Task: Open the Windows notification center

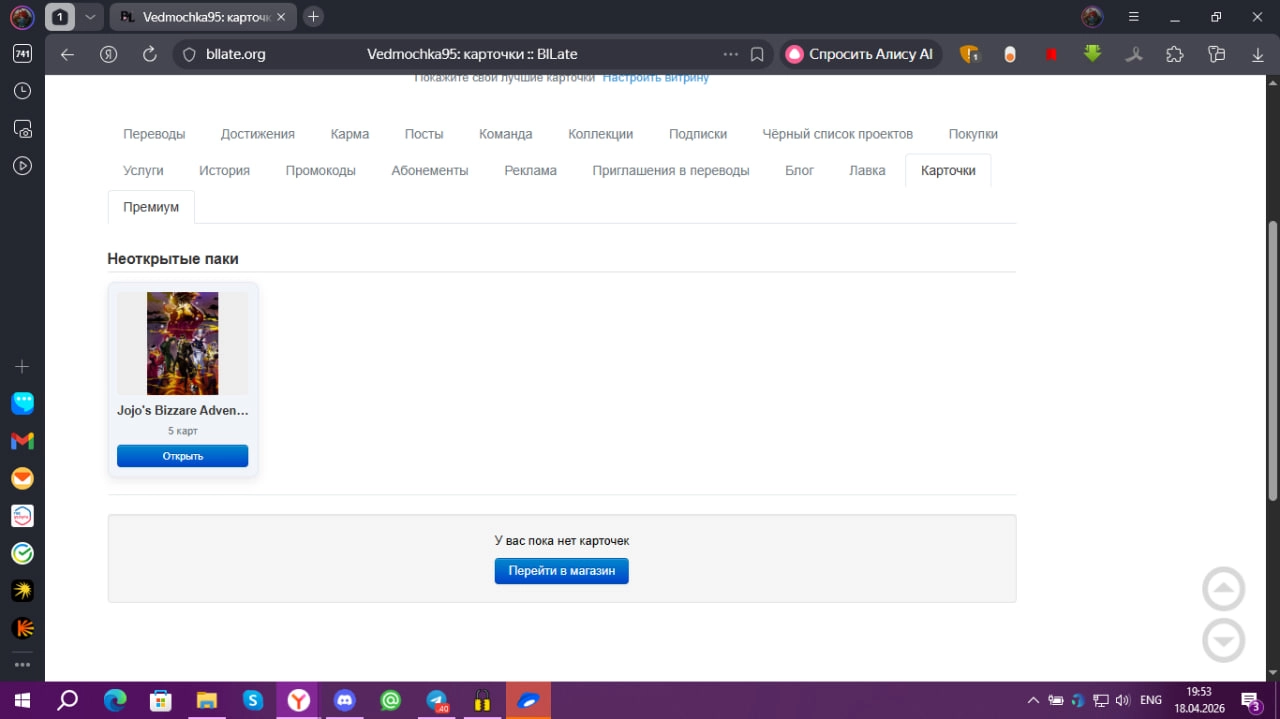Action: tap(1250, 700)
